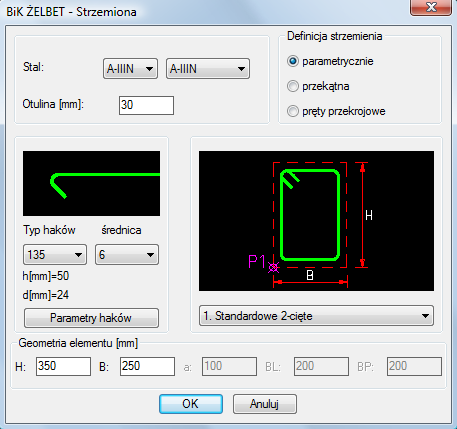Open the Typ haków 135 dropdown

pyautogui.click(x=55, y=255)
